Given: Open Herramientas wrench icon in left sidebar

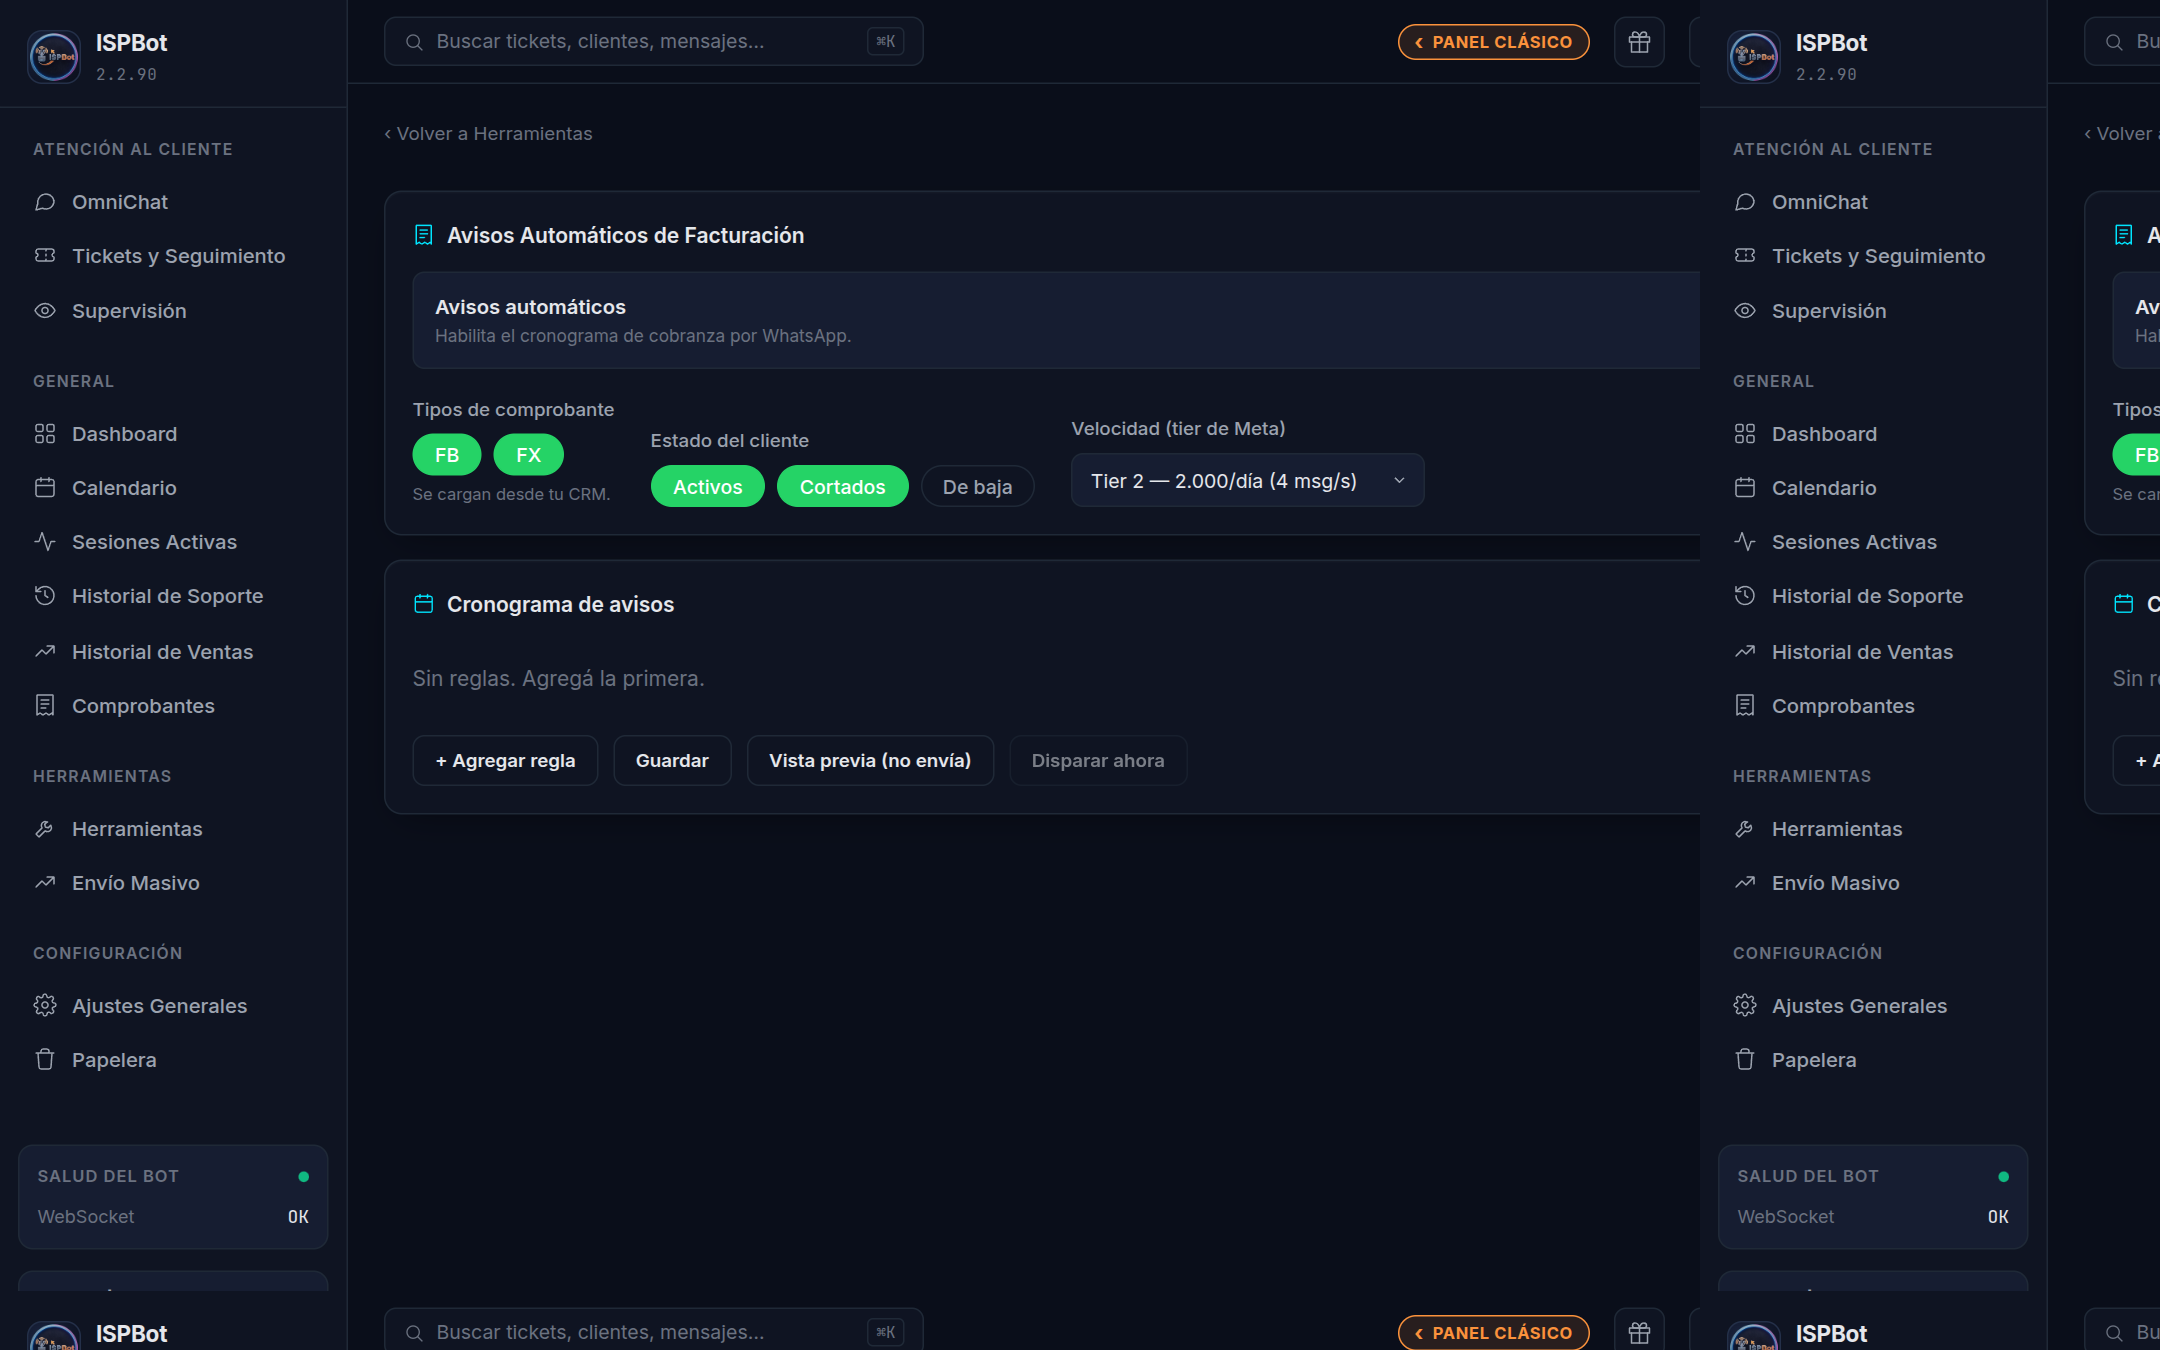Looking at the screenshot, I should click(x=45, y=829).
